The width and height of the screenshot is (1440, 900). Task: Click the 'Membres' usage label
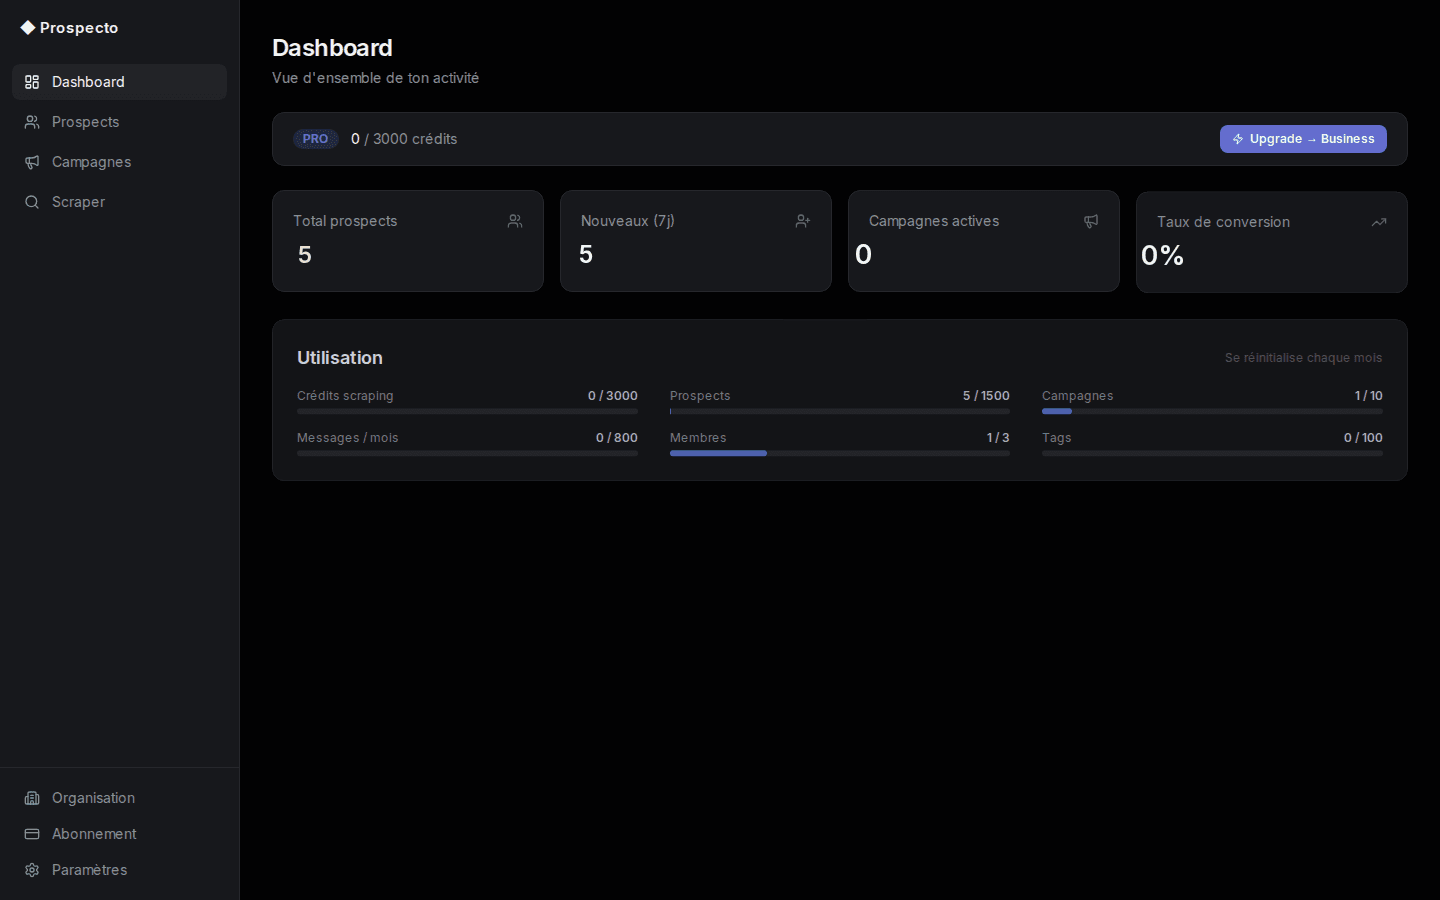pyautogui.click(x=698, y=438)
